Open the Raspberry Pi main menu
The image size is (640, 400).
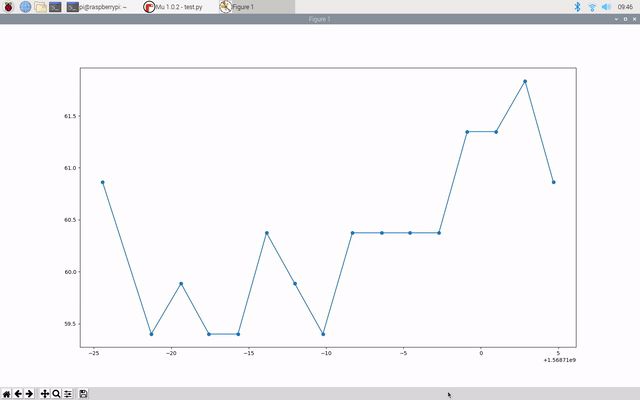tap(8, 7)
